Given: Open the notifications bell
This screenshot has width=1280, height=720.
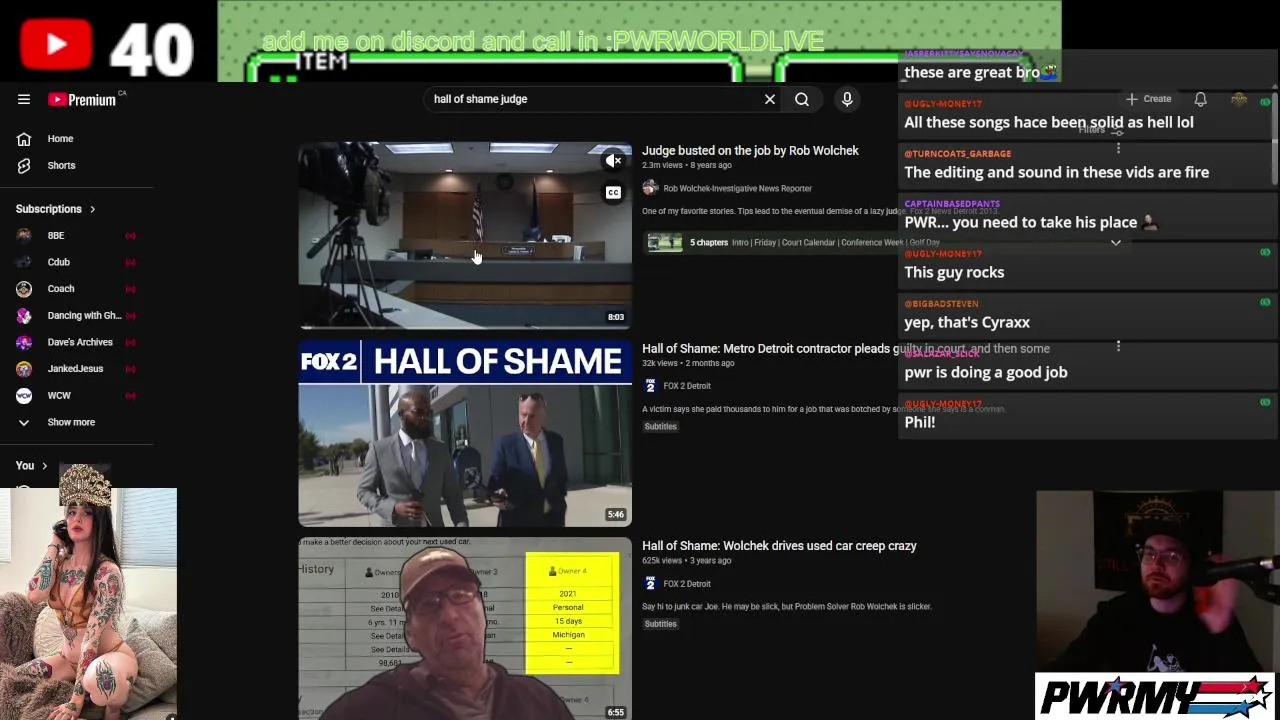Looking at the screenshot, I should [1200, 99].
